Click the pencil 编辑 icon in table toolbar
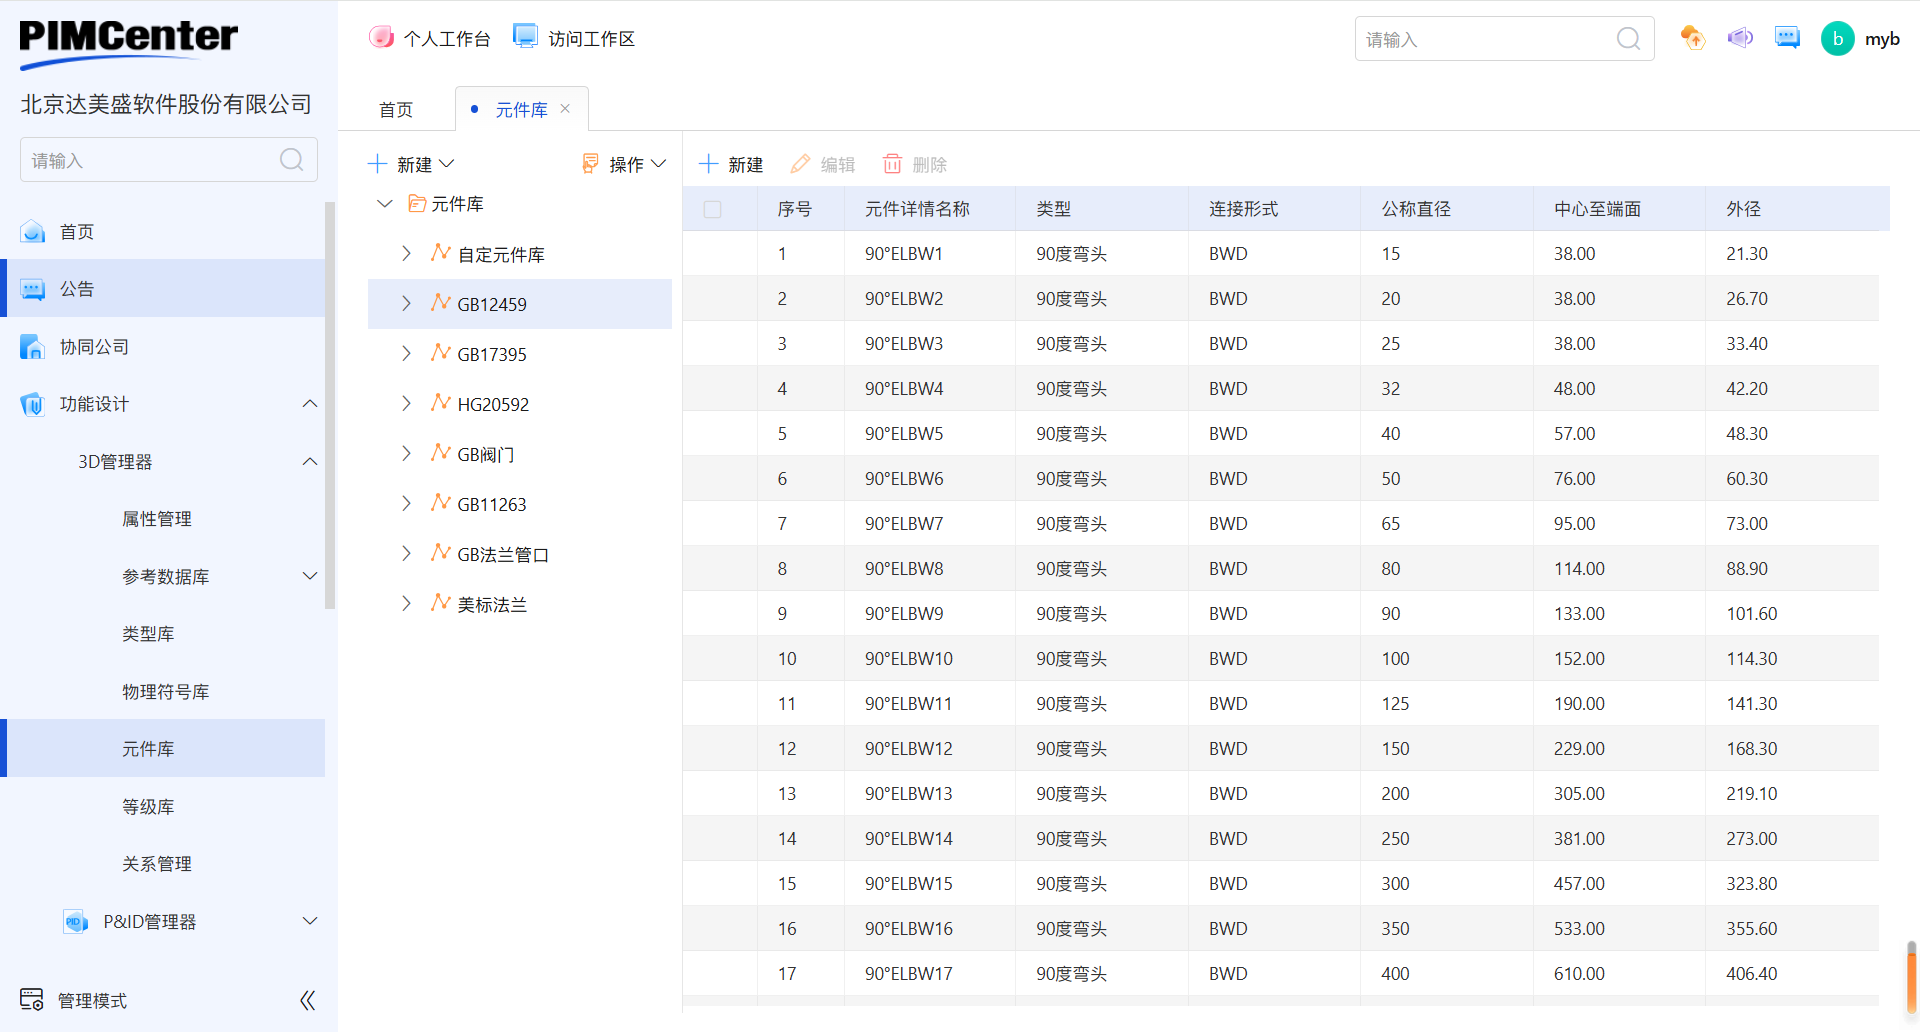 click(800, 164)
